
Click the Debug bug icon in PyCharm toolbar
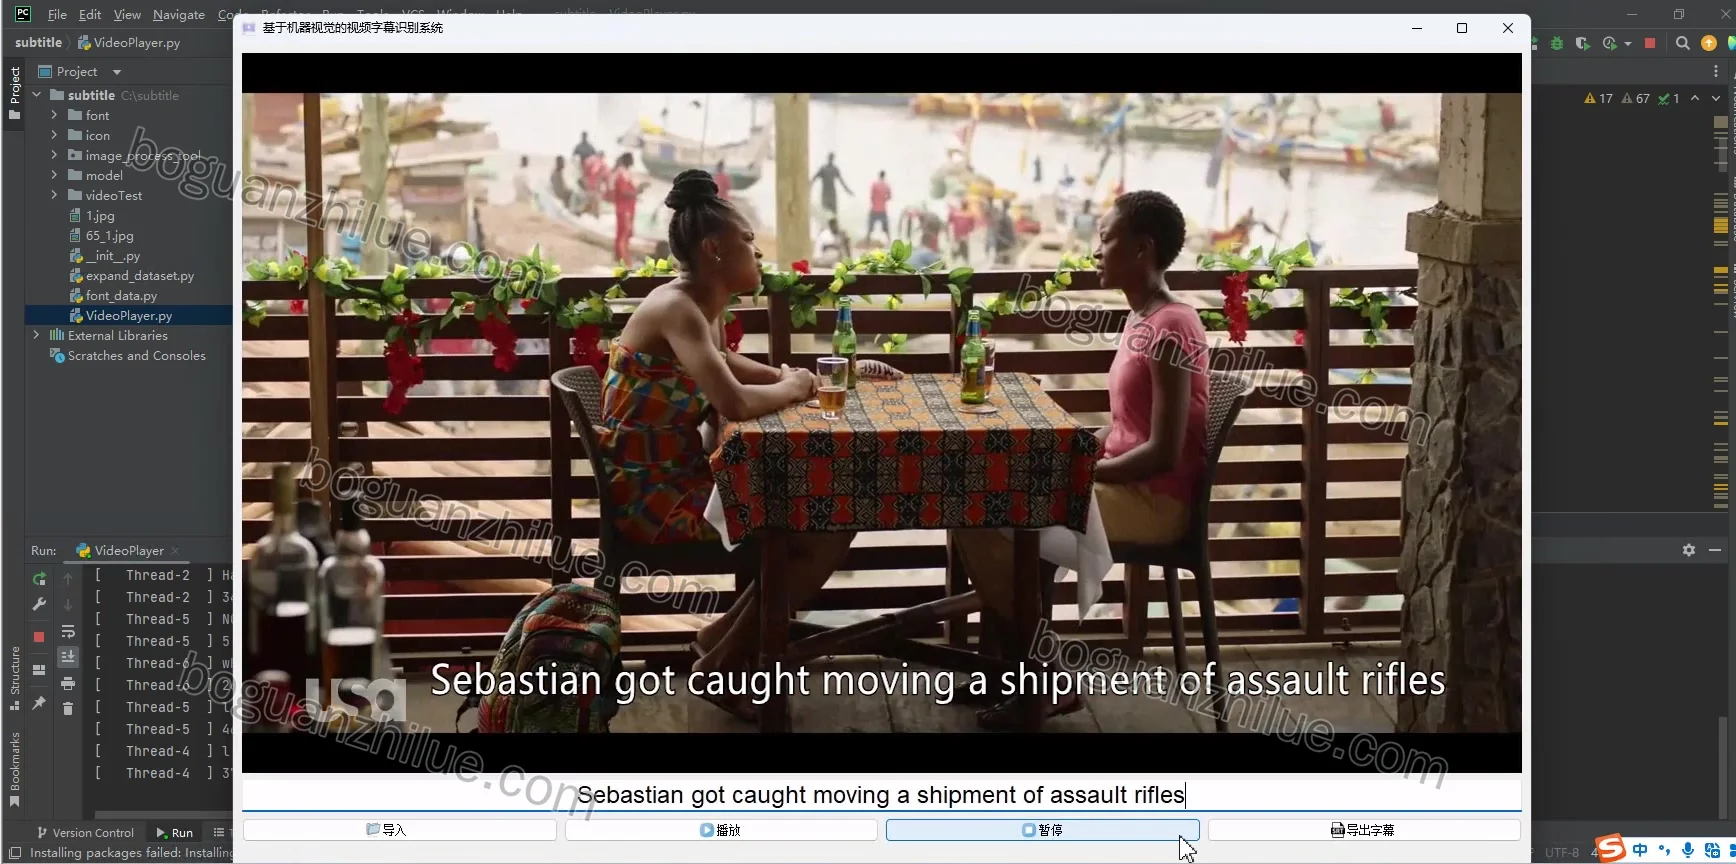(x=1557, y=43)
